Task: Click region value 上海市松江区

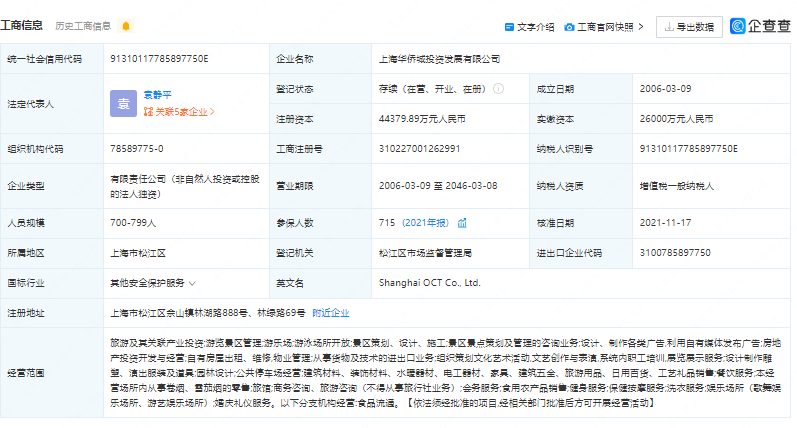Action: coord(138,253)
